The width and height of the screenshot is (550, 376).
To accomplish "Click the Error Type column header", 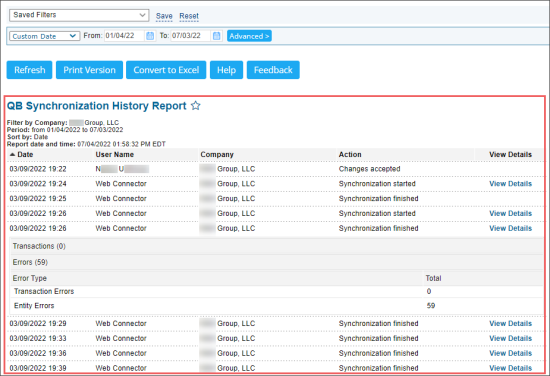I will (29, 278).
